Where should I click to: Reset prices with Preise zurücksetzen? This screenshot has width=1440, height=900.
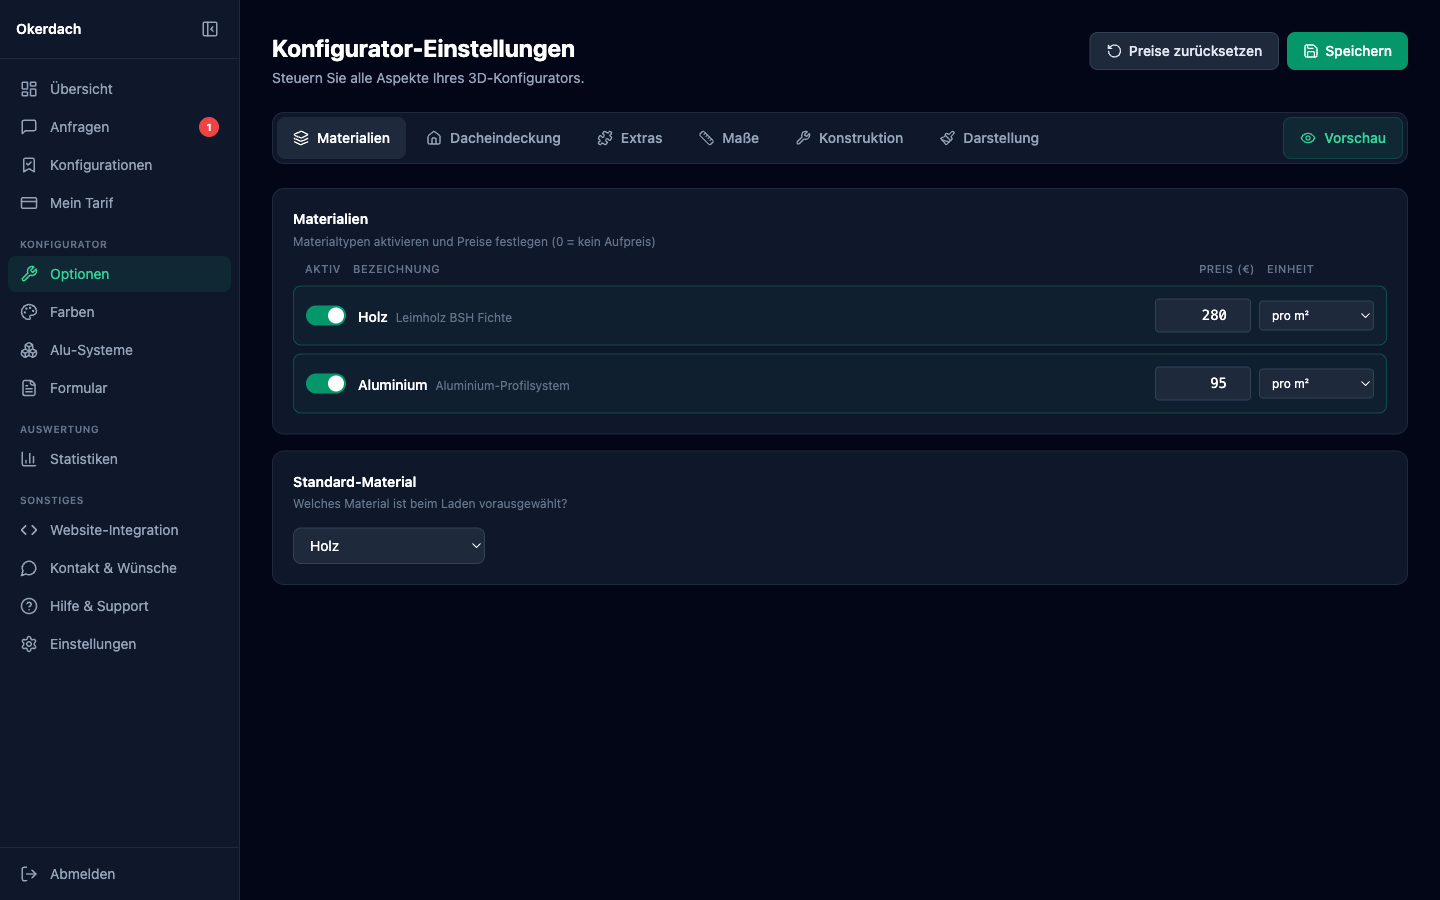(x=1184, y=50)
